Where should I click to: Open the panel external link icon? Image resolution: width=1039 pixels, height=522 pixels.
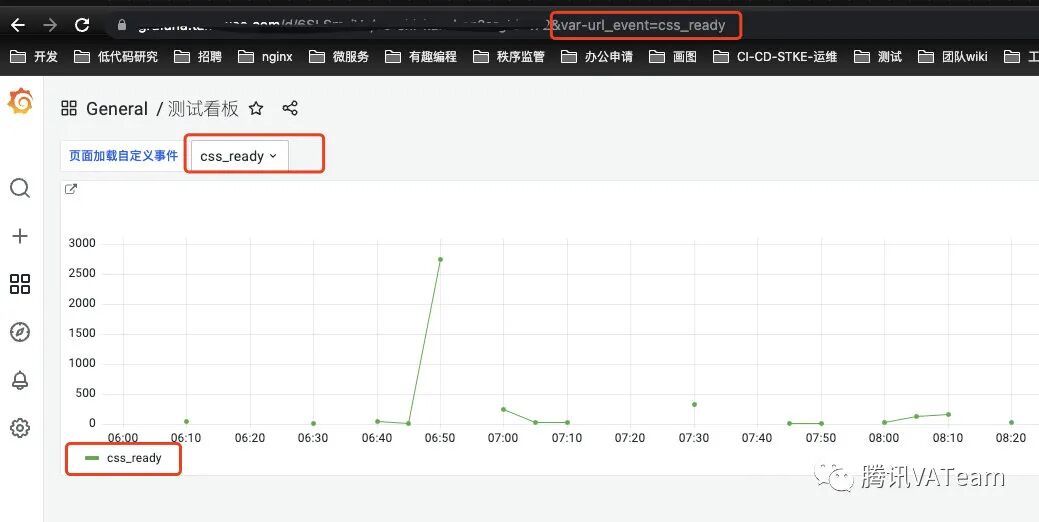tap(71, 189)
